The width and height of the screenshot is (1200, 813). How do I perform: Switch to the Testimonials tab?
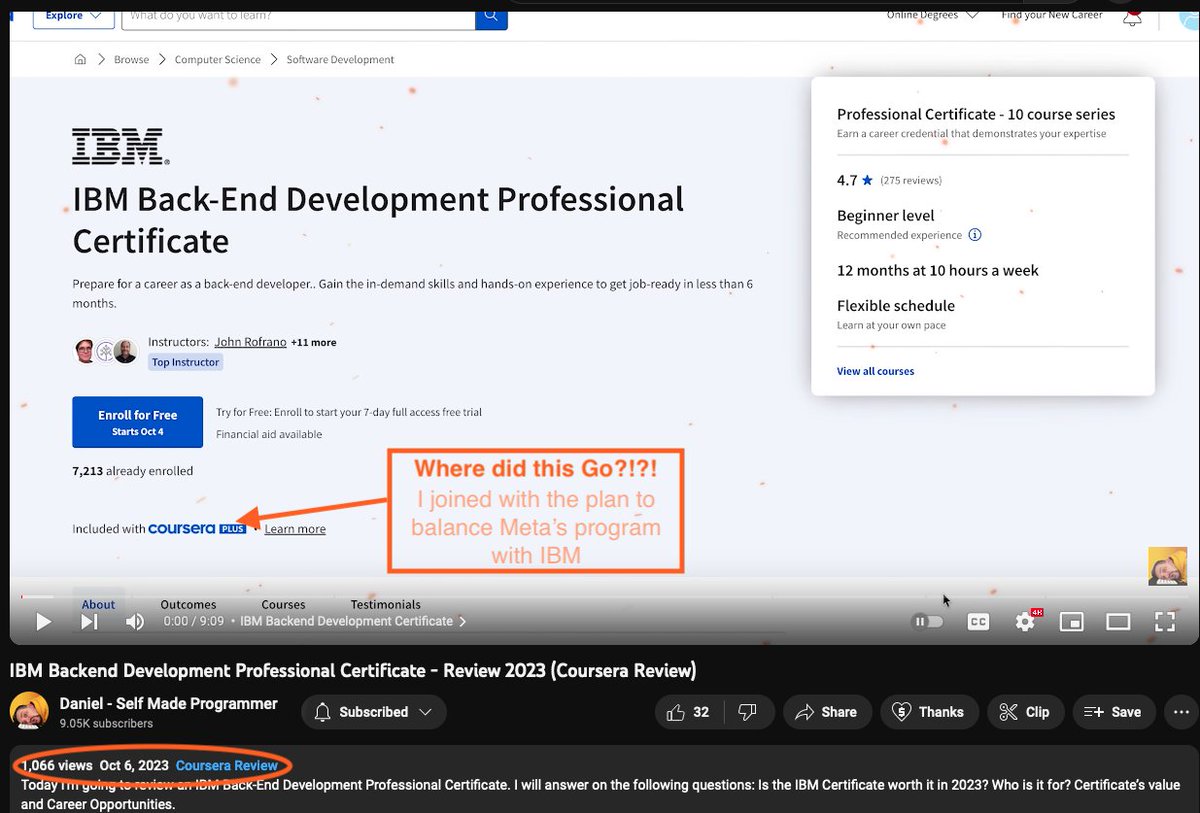tap(385, 604)
